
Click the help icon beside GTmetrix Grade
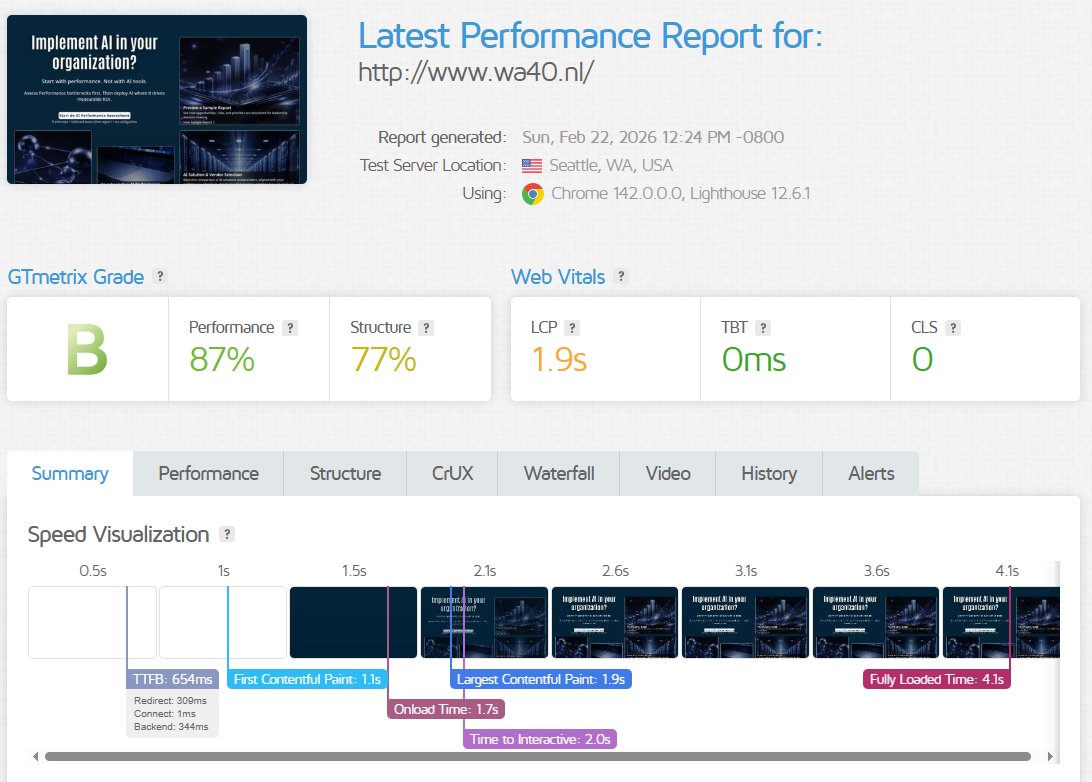(x=160, y=277)
